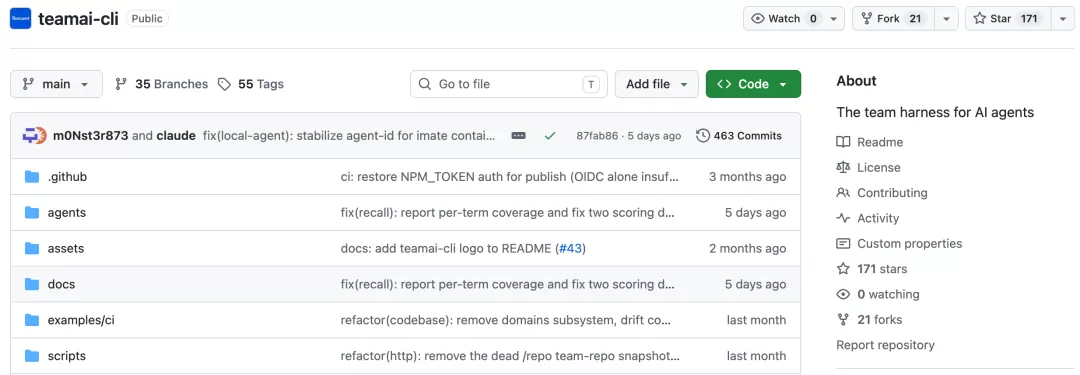Expand commit details ellipsis button
This screenshot has height=375, width=1080.
tap(519, 136)
